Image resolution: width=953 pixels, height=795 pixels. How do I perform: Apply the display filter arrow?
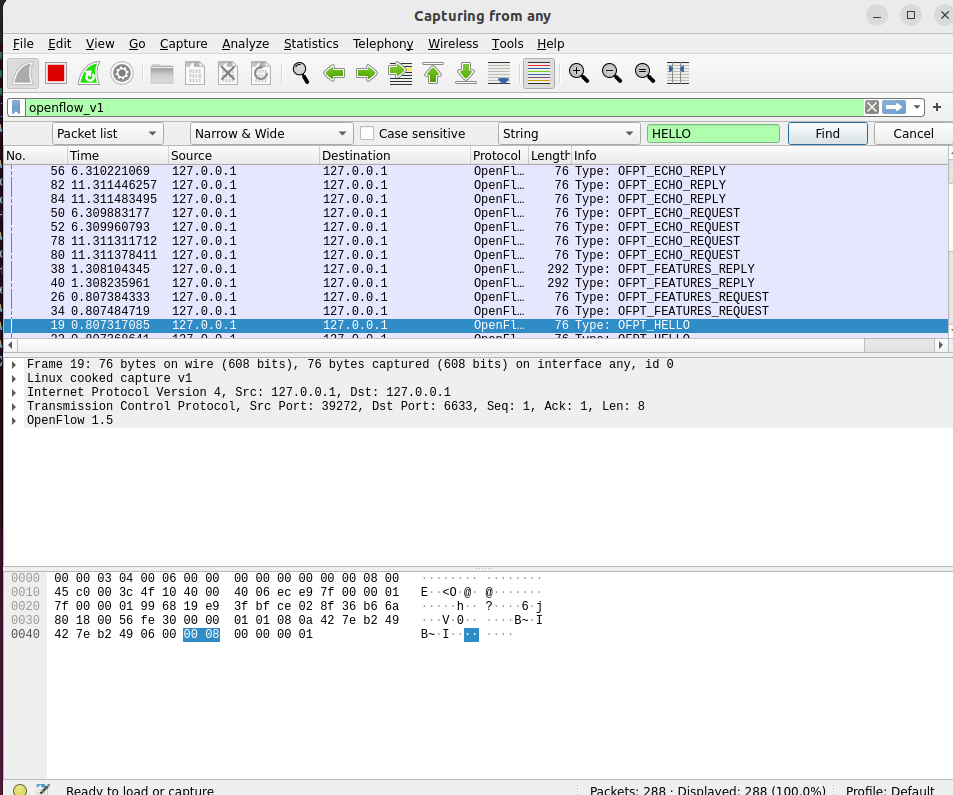893,108
